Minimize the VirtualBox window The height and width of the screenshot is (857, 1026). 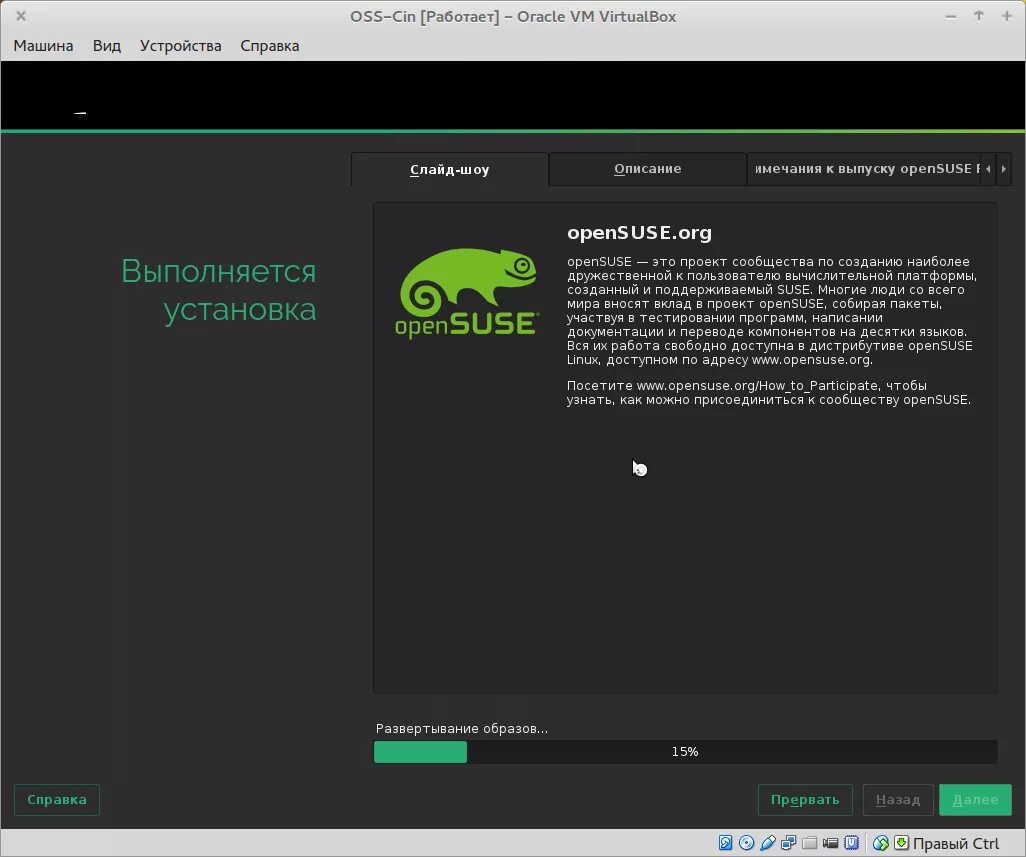coord(951,16)
